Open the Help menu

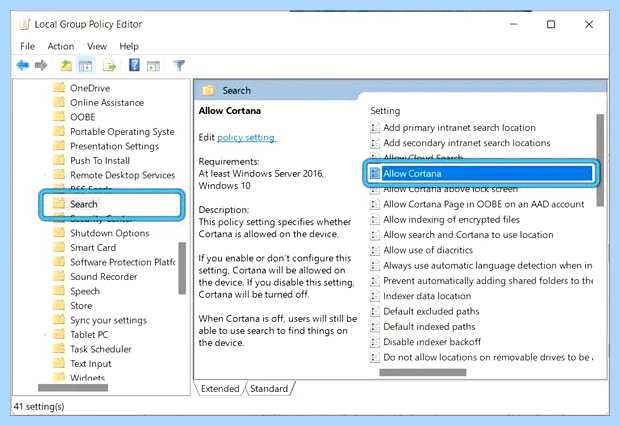[x=129, y=46]
